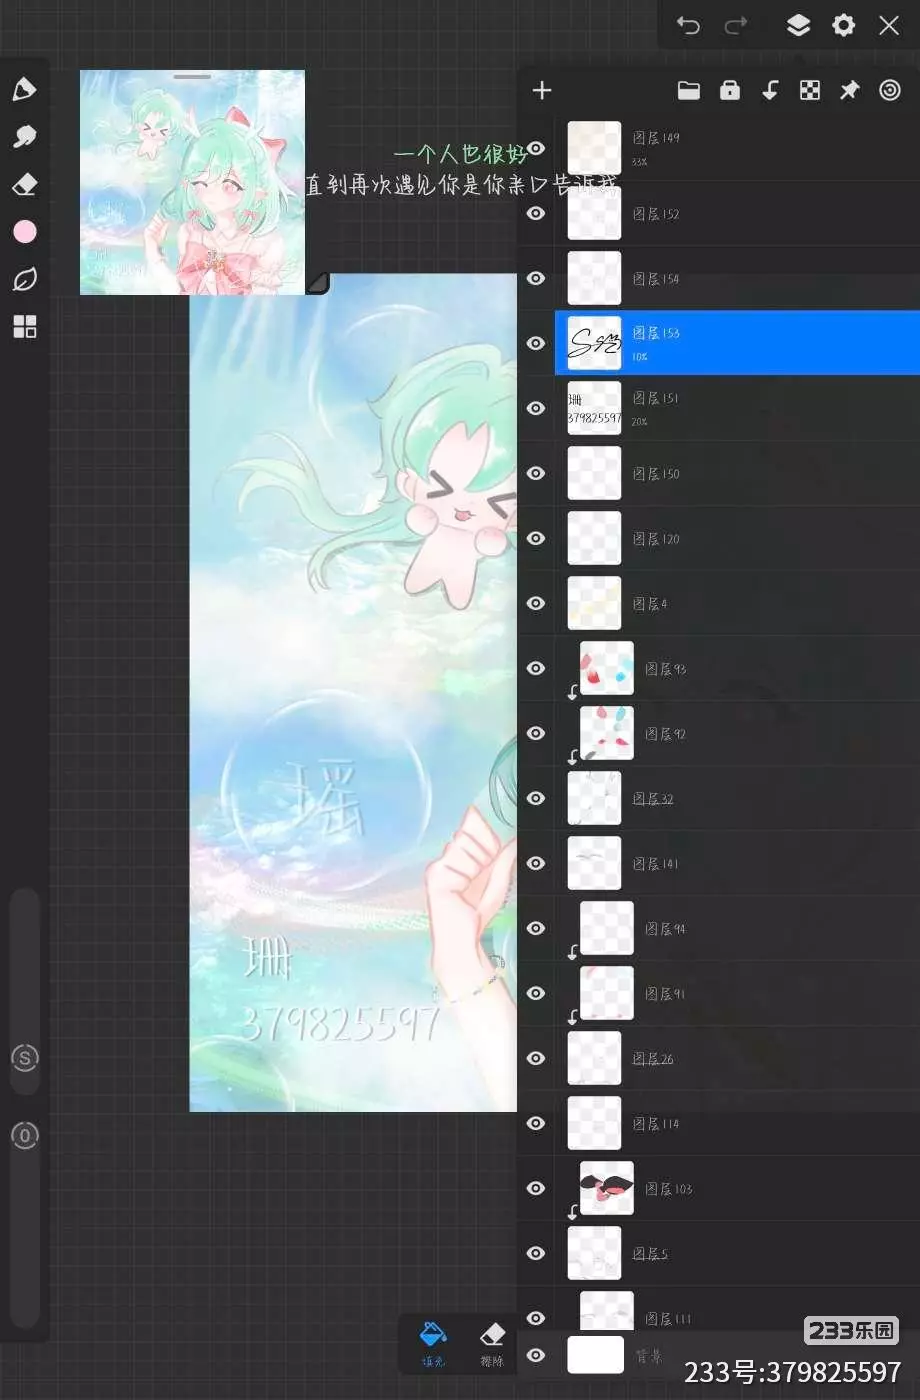Click the 图层94 layer row name
Image resolution: width=920 pixels, height=1400 pixels.
(x=666, y=929)
